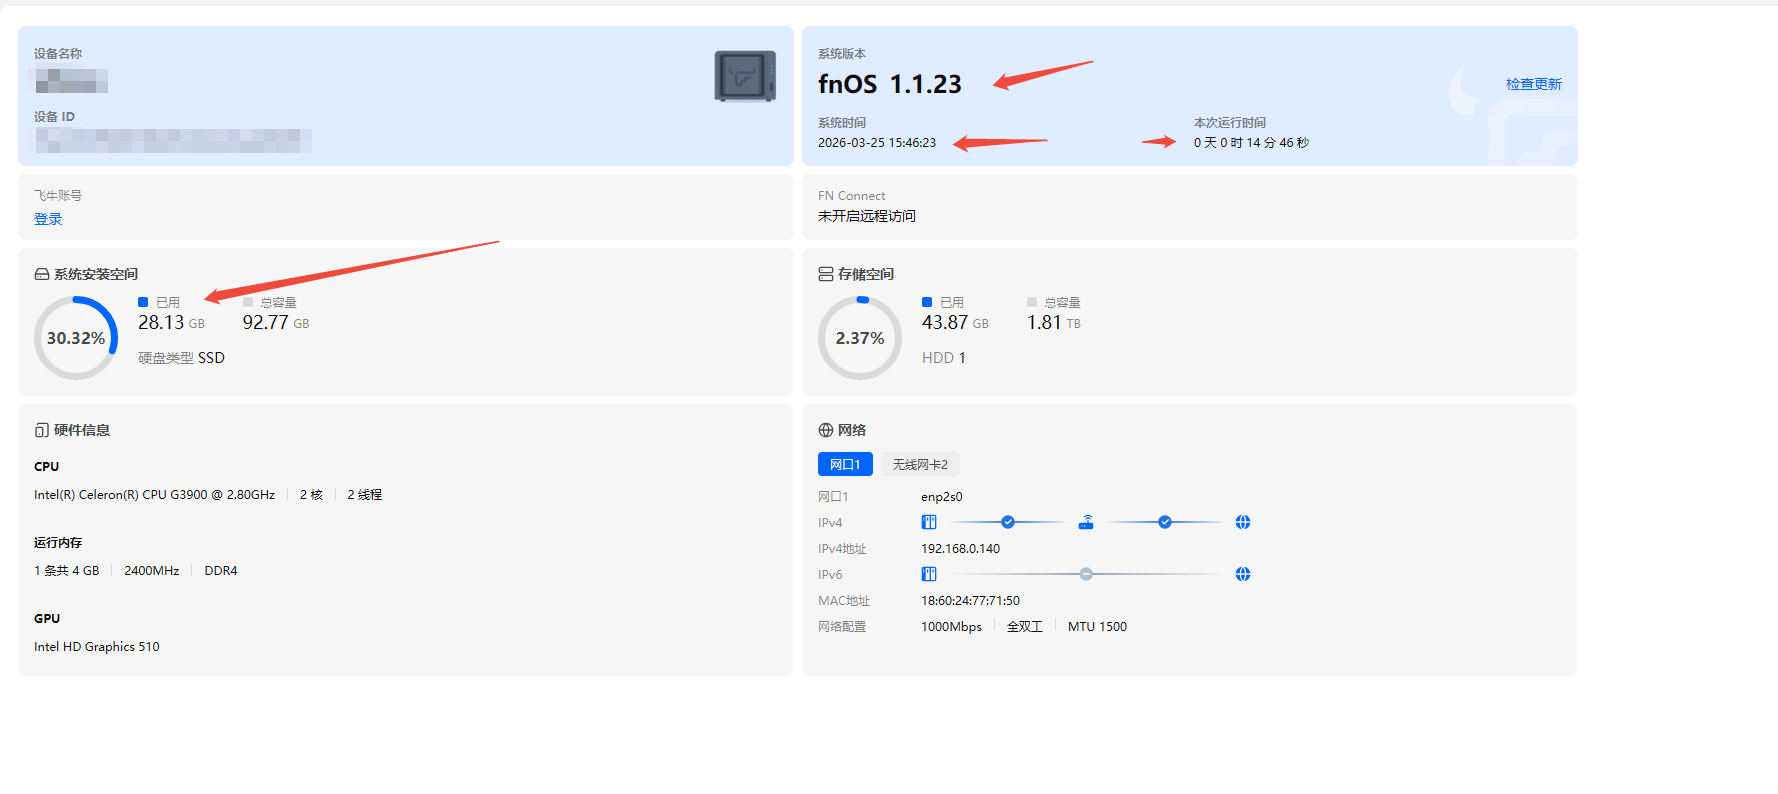The height and width of the screenshot is (794, 1778).
Task: Click the 2.37% storage usage ring
Action: click(860, 338)
